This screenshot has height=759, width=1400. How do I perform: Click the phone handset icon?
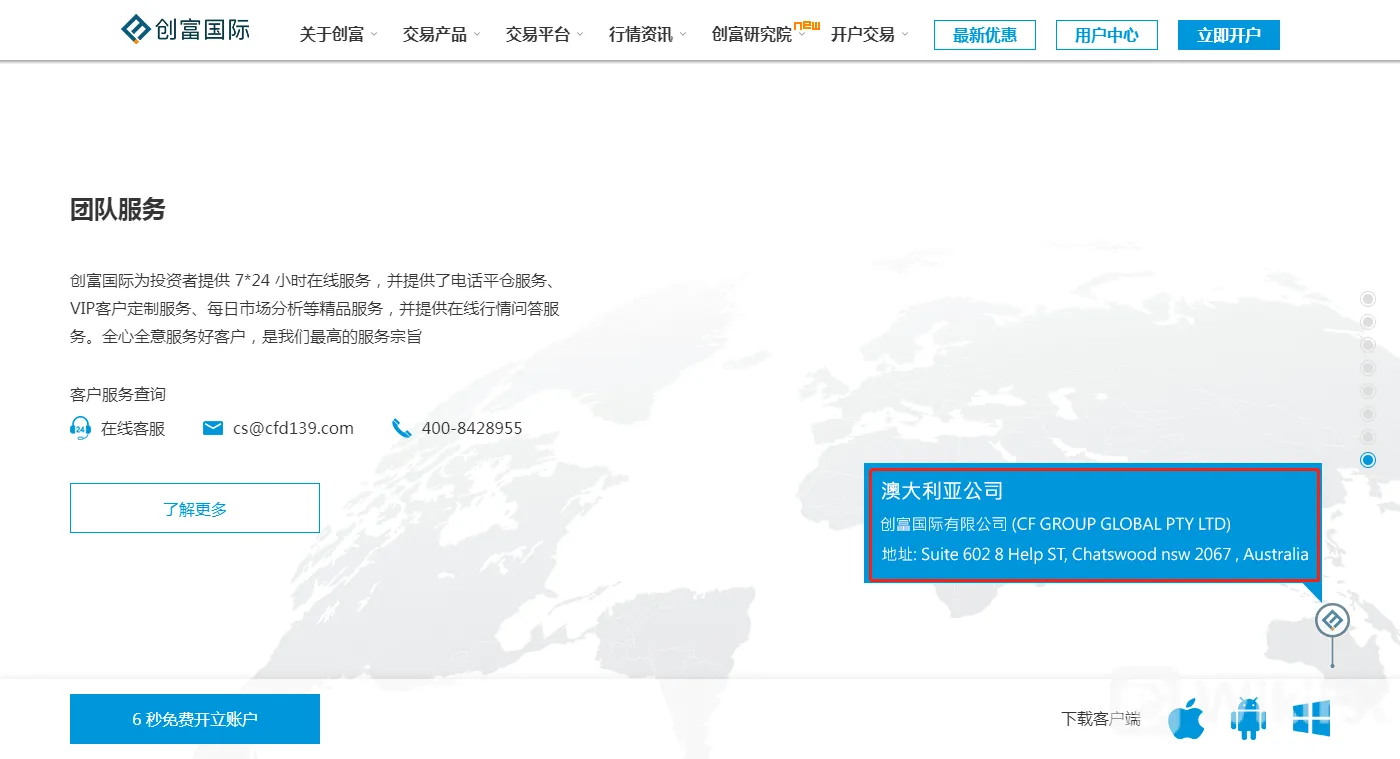click(x=402, y=429)
